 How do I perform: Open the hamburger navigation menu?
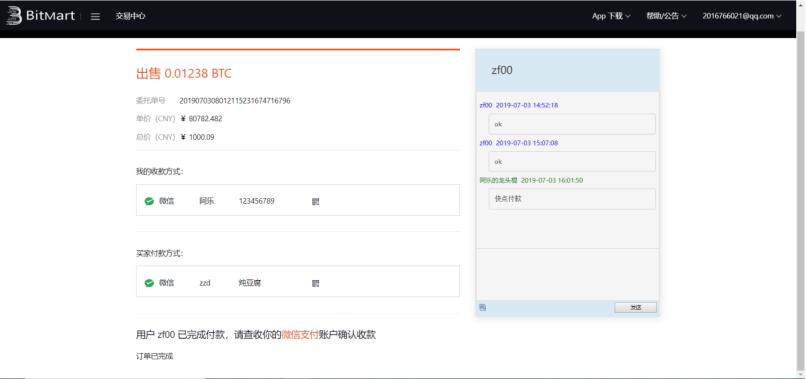tap(95, 16)
